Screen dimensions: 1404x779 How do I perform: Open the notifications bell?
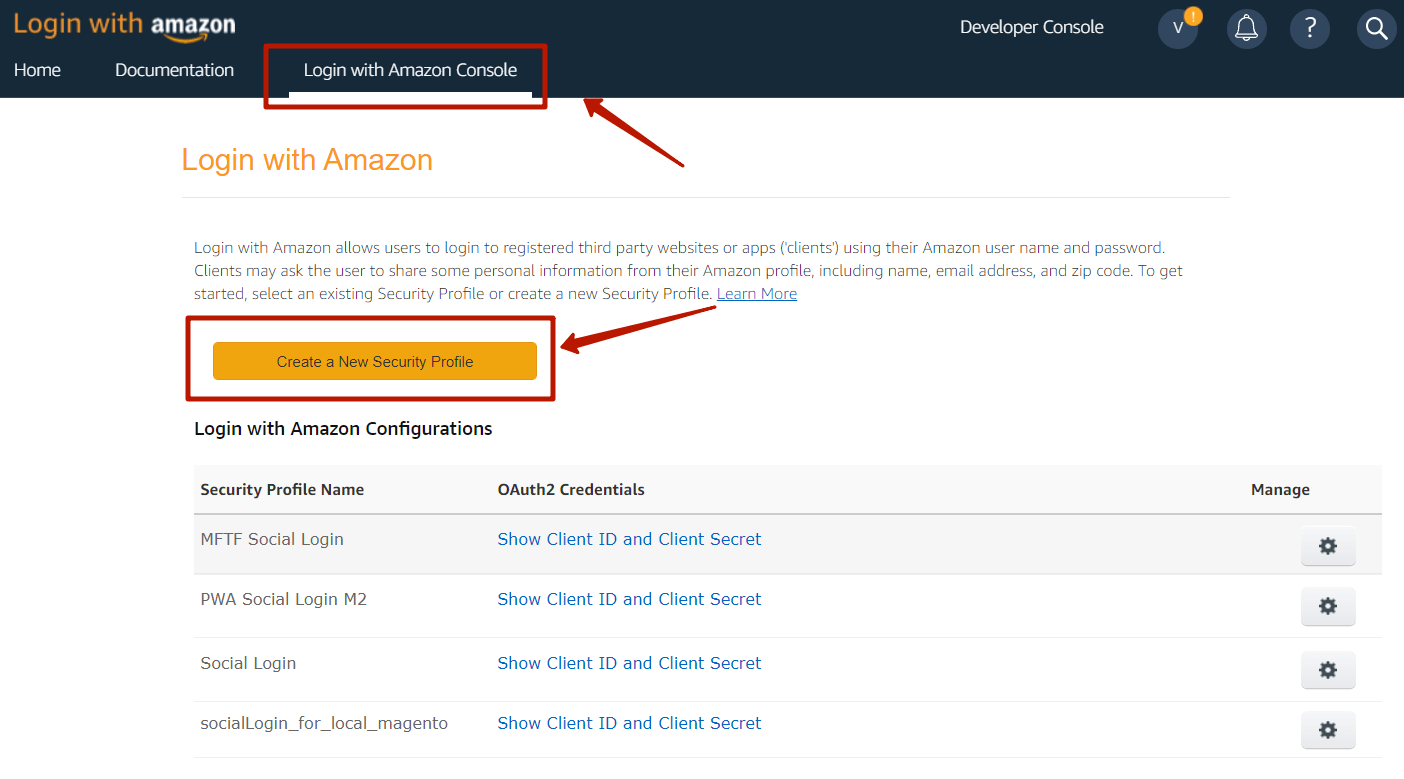pyautogui.click(x=1246, y=28)
